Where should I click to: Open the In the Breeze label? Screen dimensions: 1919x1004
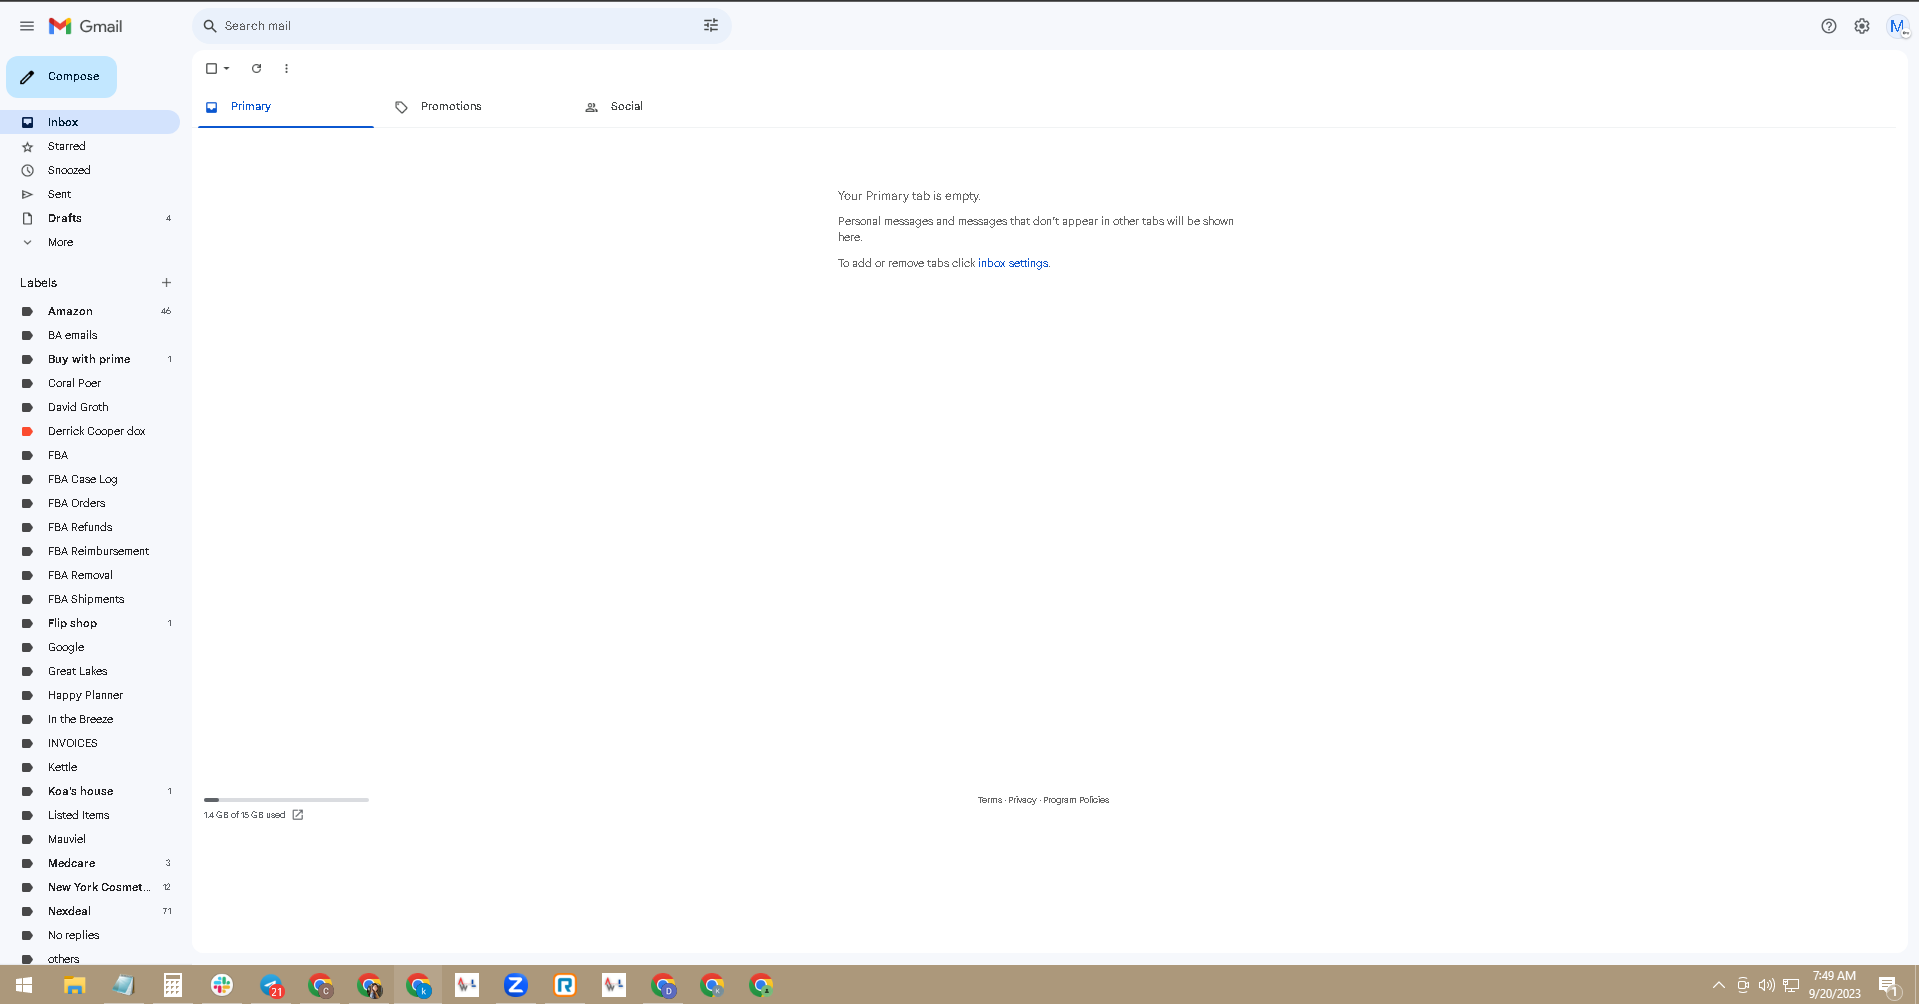pyautogui.click(x=90, y=719)
